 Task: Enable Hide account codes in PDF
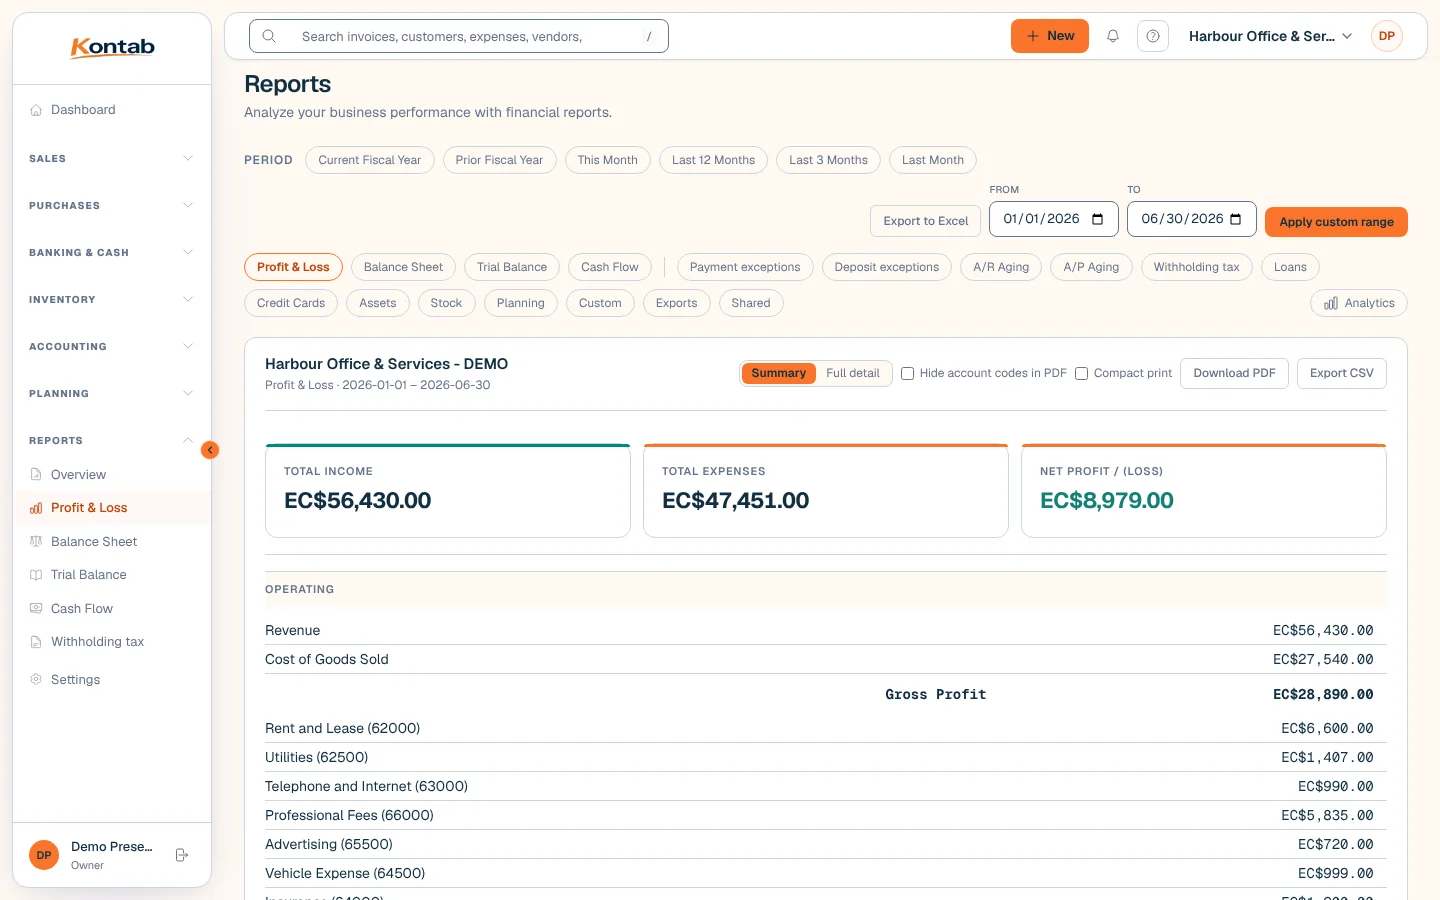coord(908,374)
